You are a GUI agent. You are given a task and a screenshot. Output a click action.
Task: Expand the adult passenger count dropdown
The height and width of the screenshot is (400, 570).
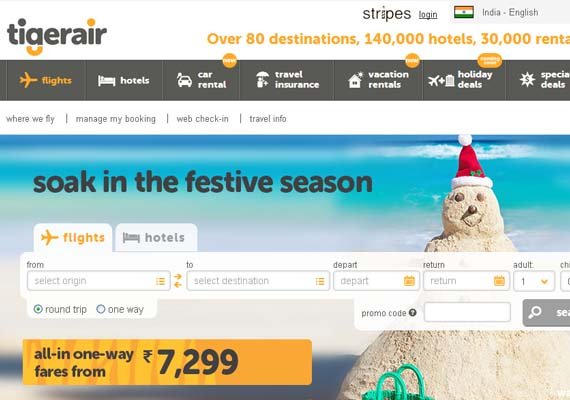pyautogui.click(x=534, y=281)
